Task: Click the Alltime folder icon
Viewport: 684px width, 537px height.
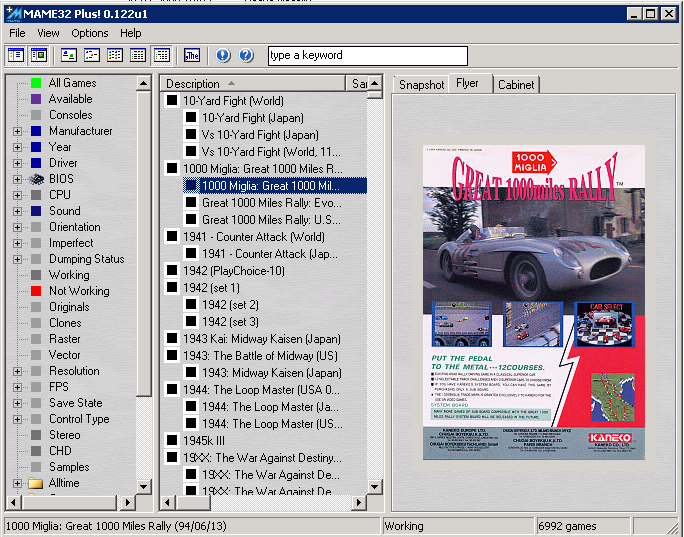Action: pos(36,483)
